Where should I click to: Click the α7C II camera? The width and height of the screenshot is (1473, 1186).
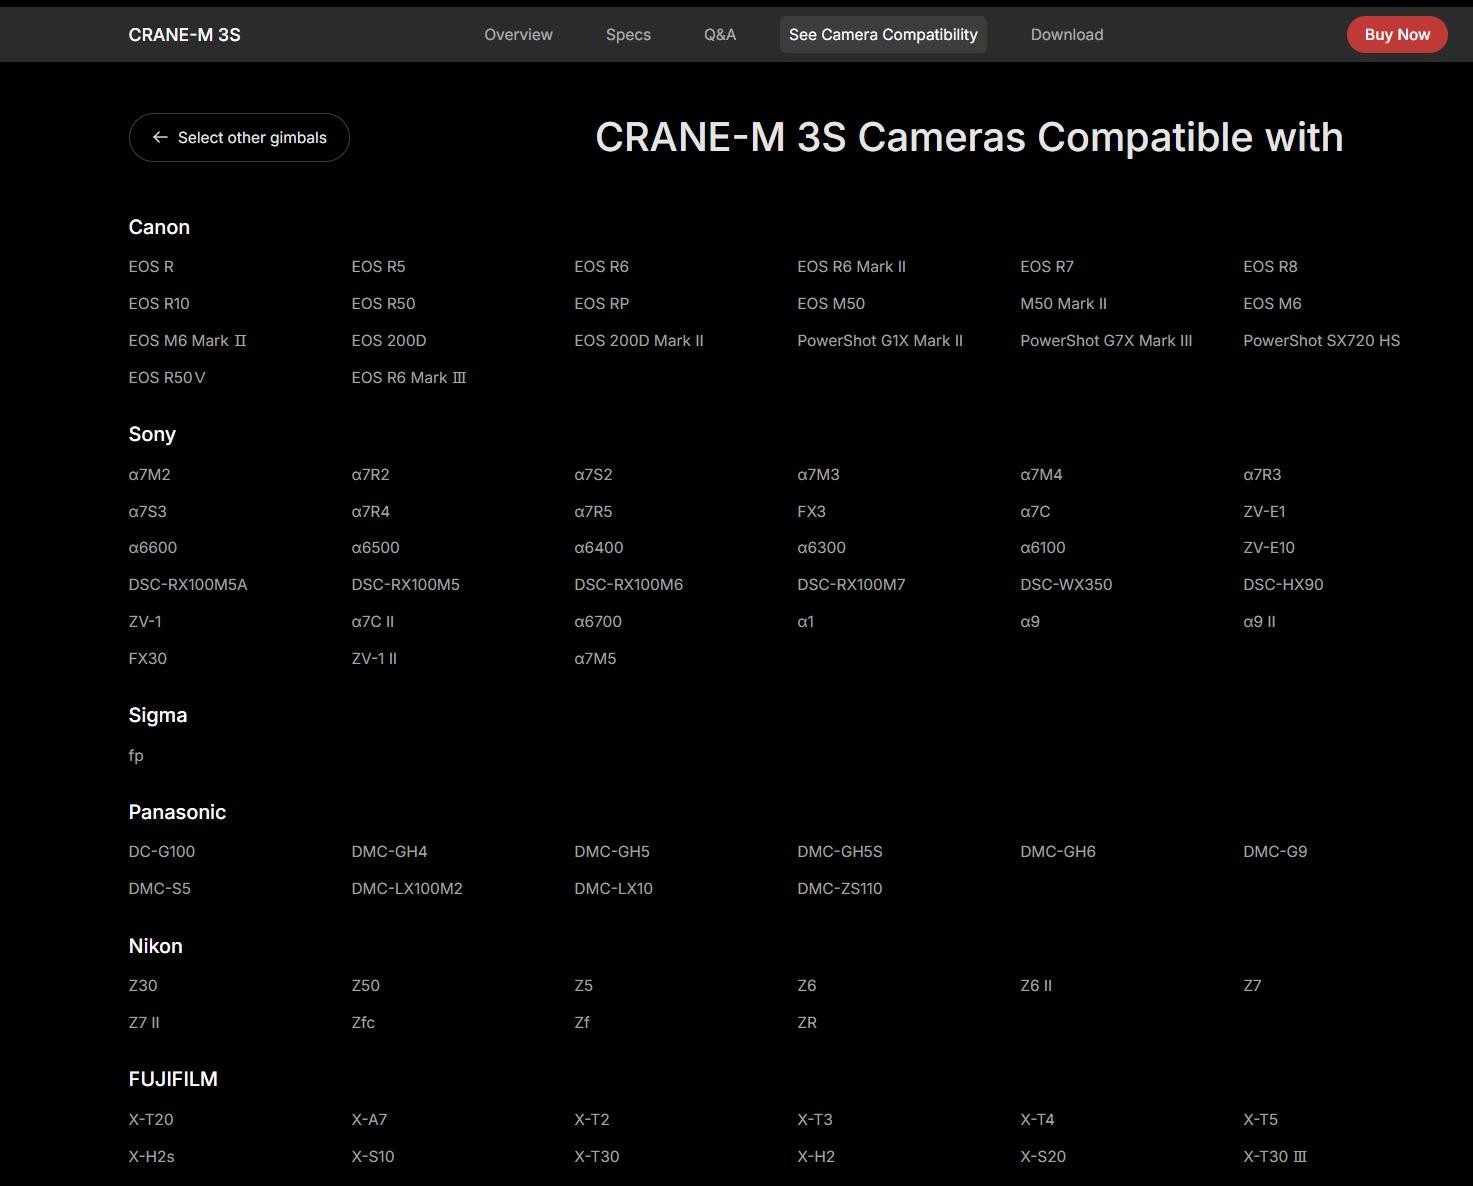point(372,621)
